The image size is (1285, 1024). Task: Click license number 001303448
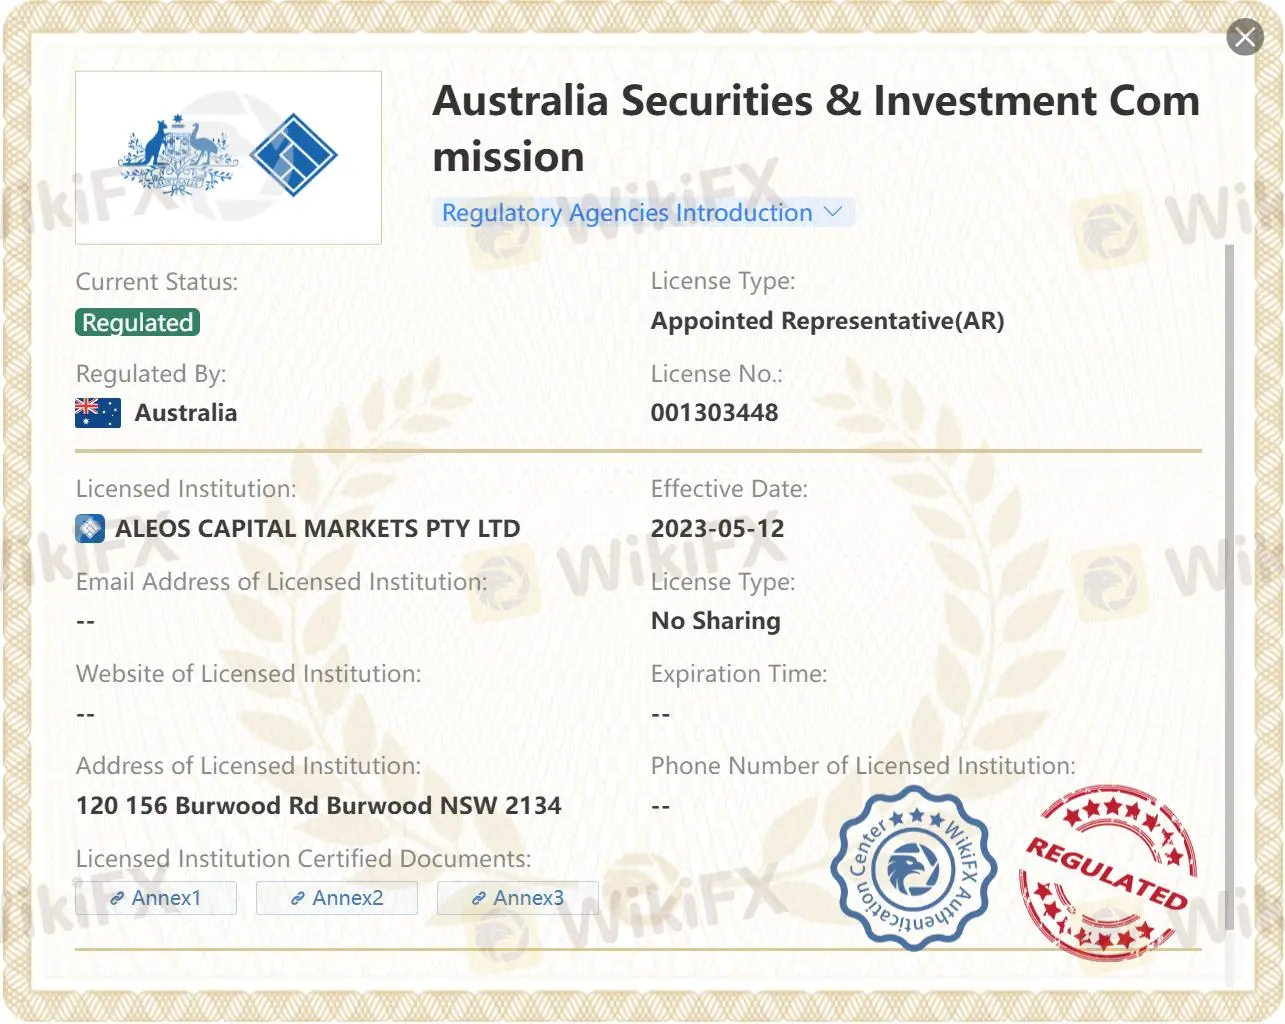point(714,413)
